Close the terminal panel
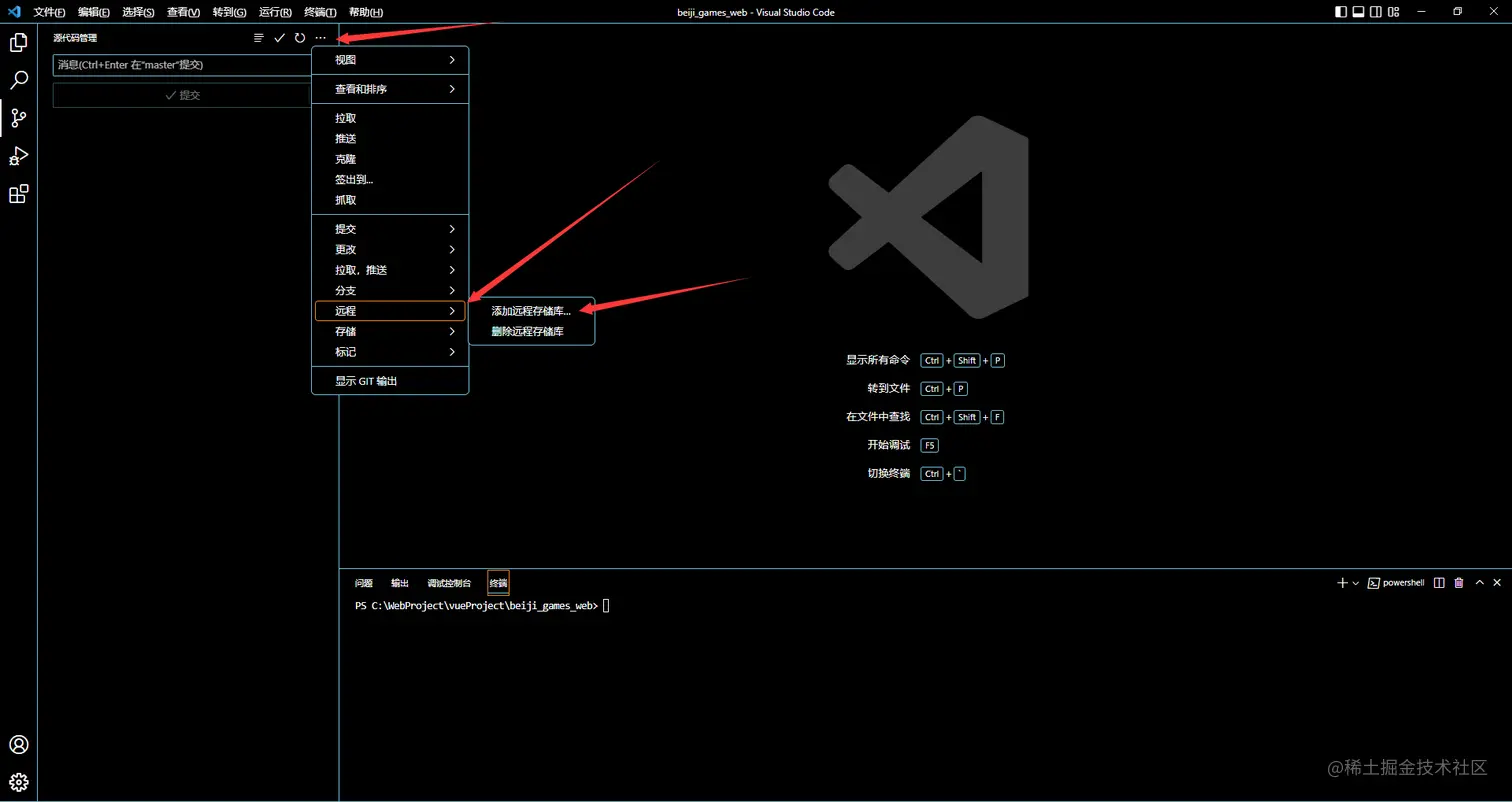1512x802 pixels. 1497,583
